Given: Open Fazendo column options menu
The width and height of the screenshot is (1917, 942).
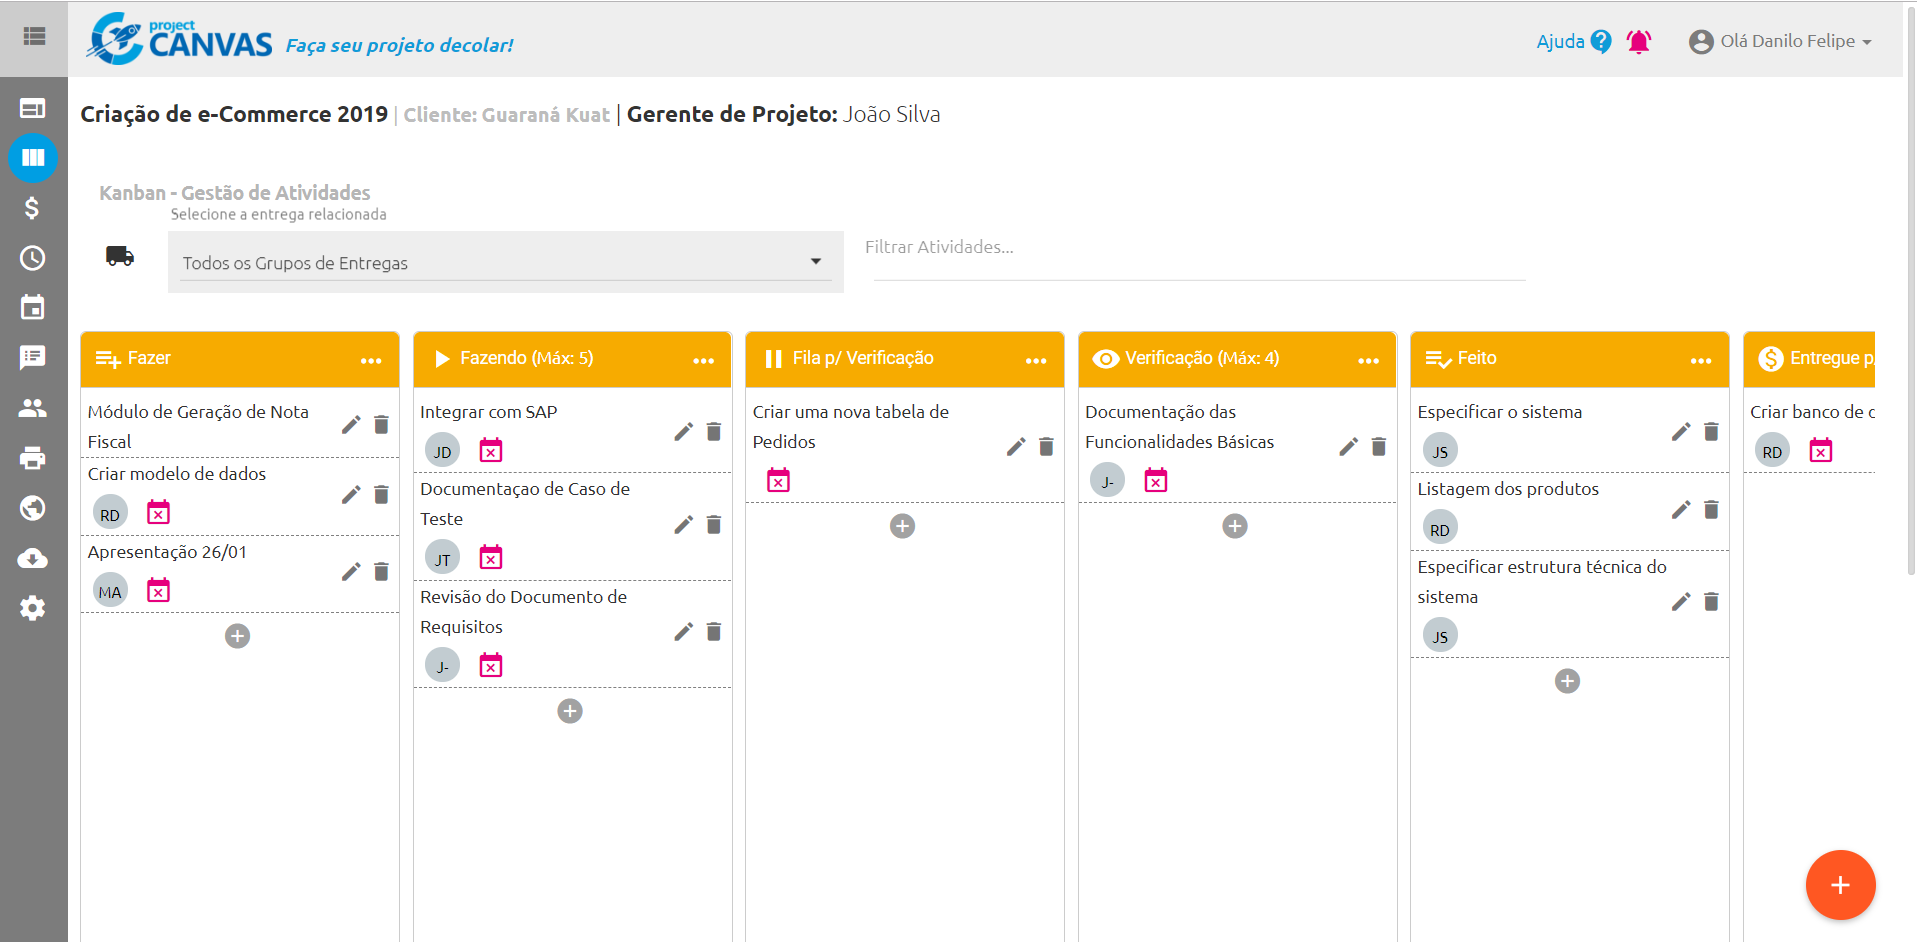Looking at the screenshot, I should click(704, 360).
